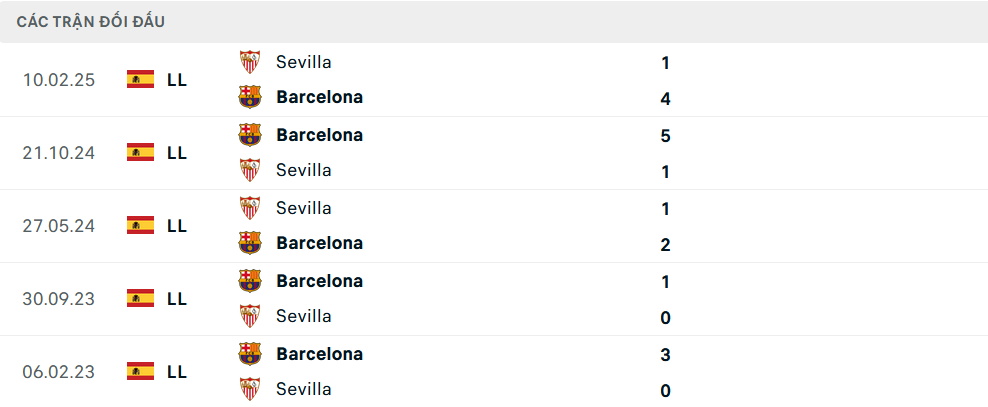Click Spain flag beside 06.02.23 date
This screenshot has height=407, width=988.
click(140, 372)
